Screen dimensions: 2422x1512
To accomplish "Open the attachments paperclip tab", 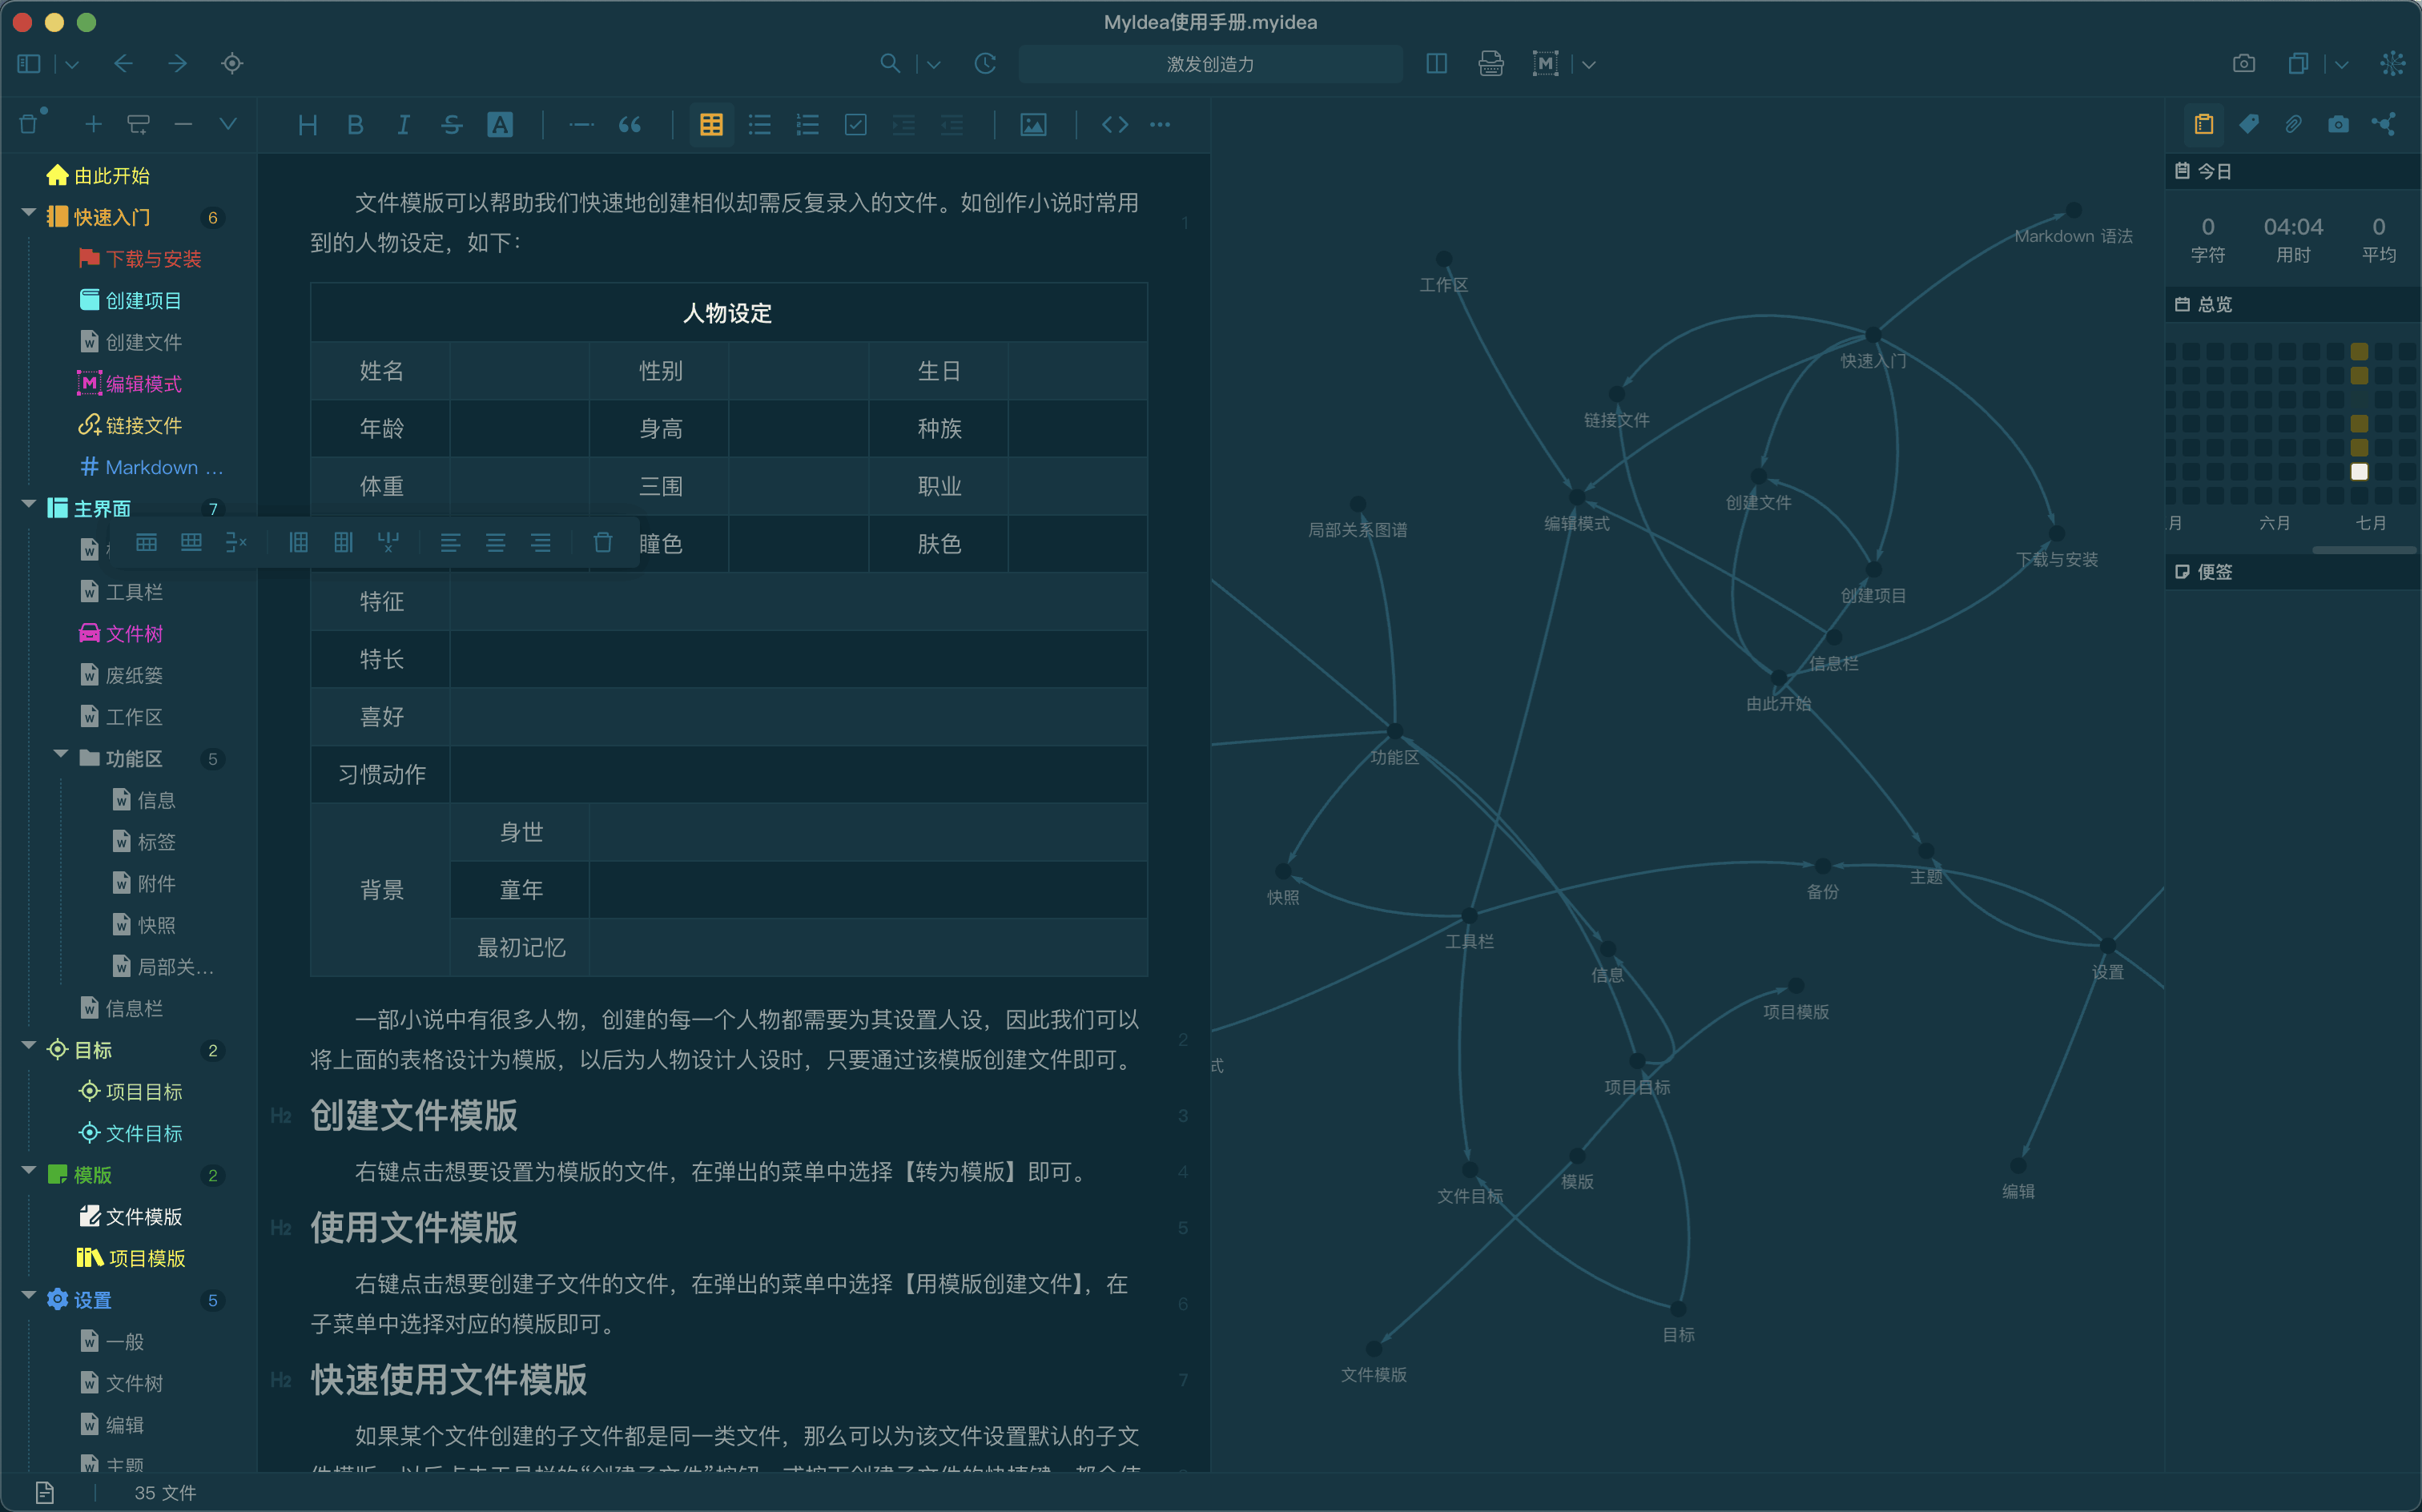I will (2292, 124).
